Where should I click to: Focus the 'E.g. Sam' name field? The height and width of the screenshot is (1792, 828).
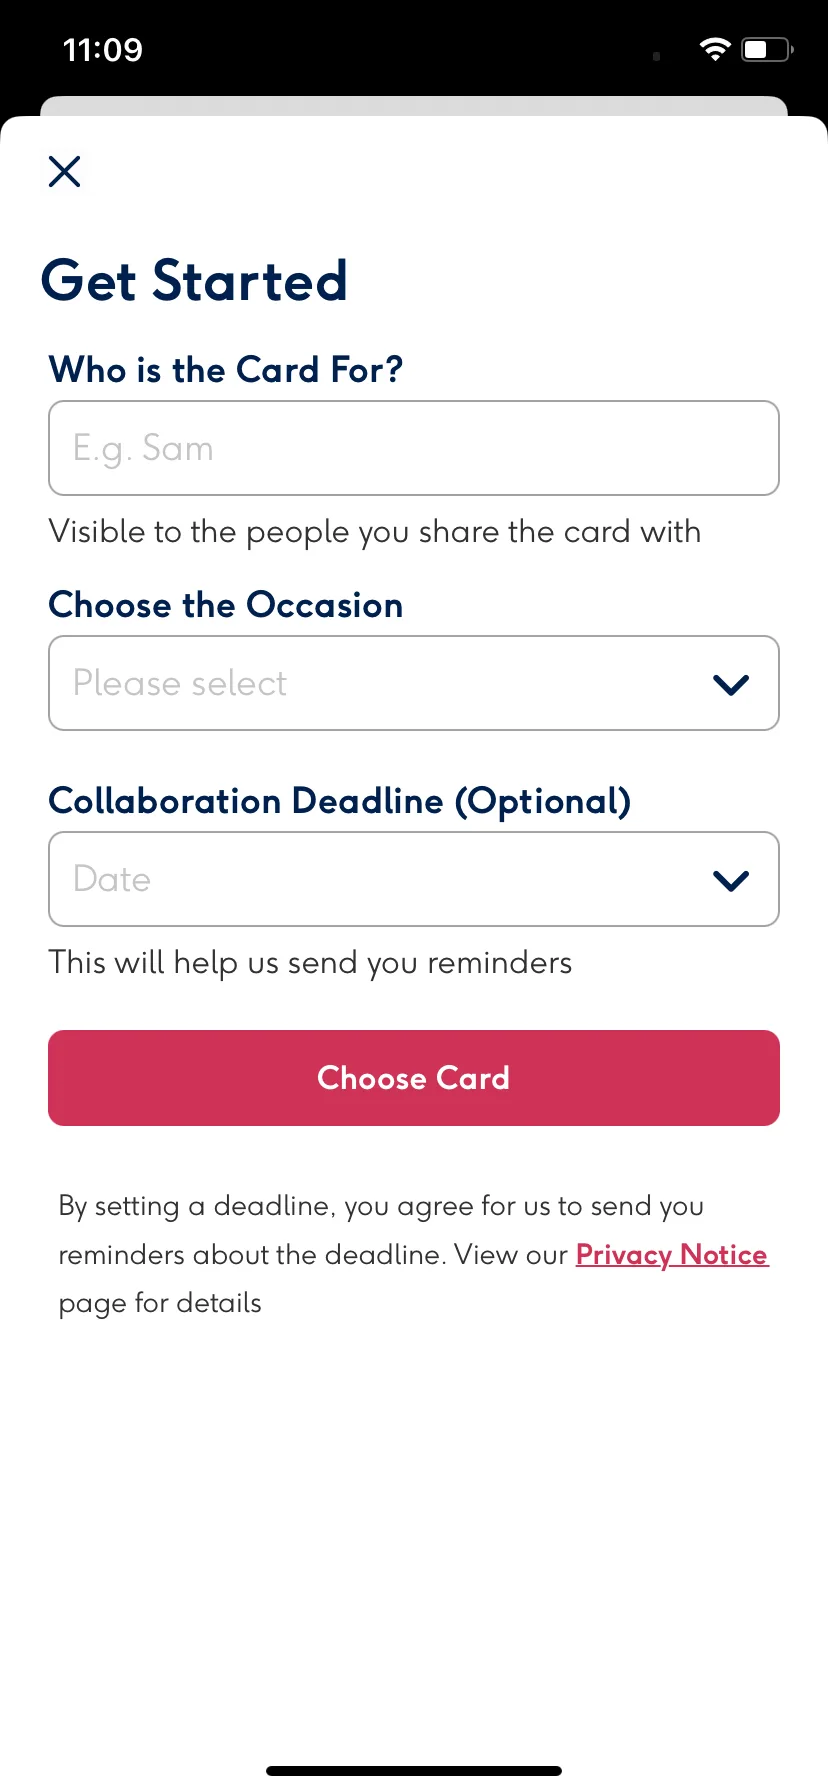[414, 448]
